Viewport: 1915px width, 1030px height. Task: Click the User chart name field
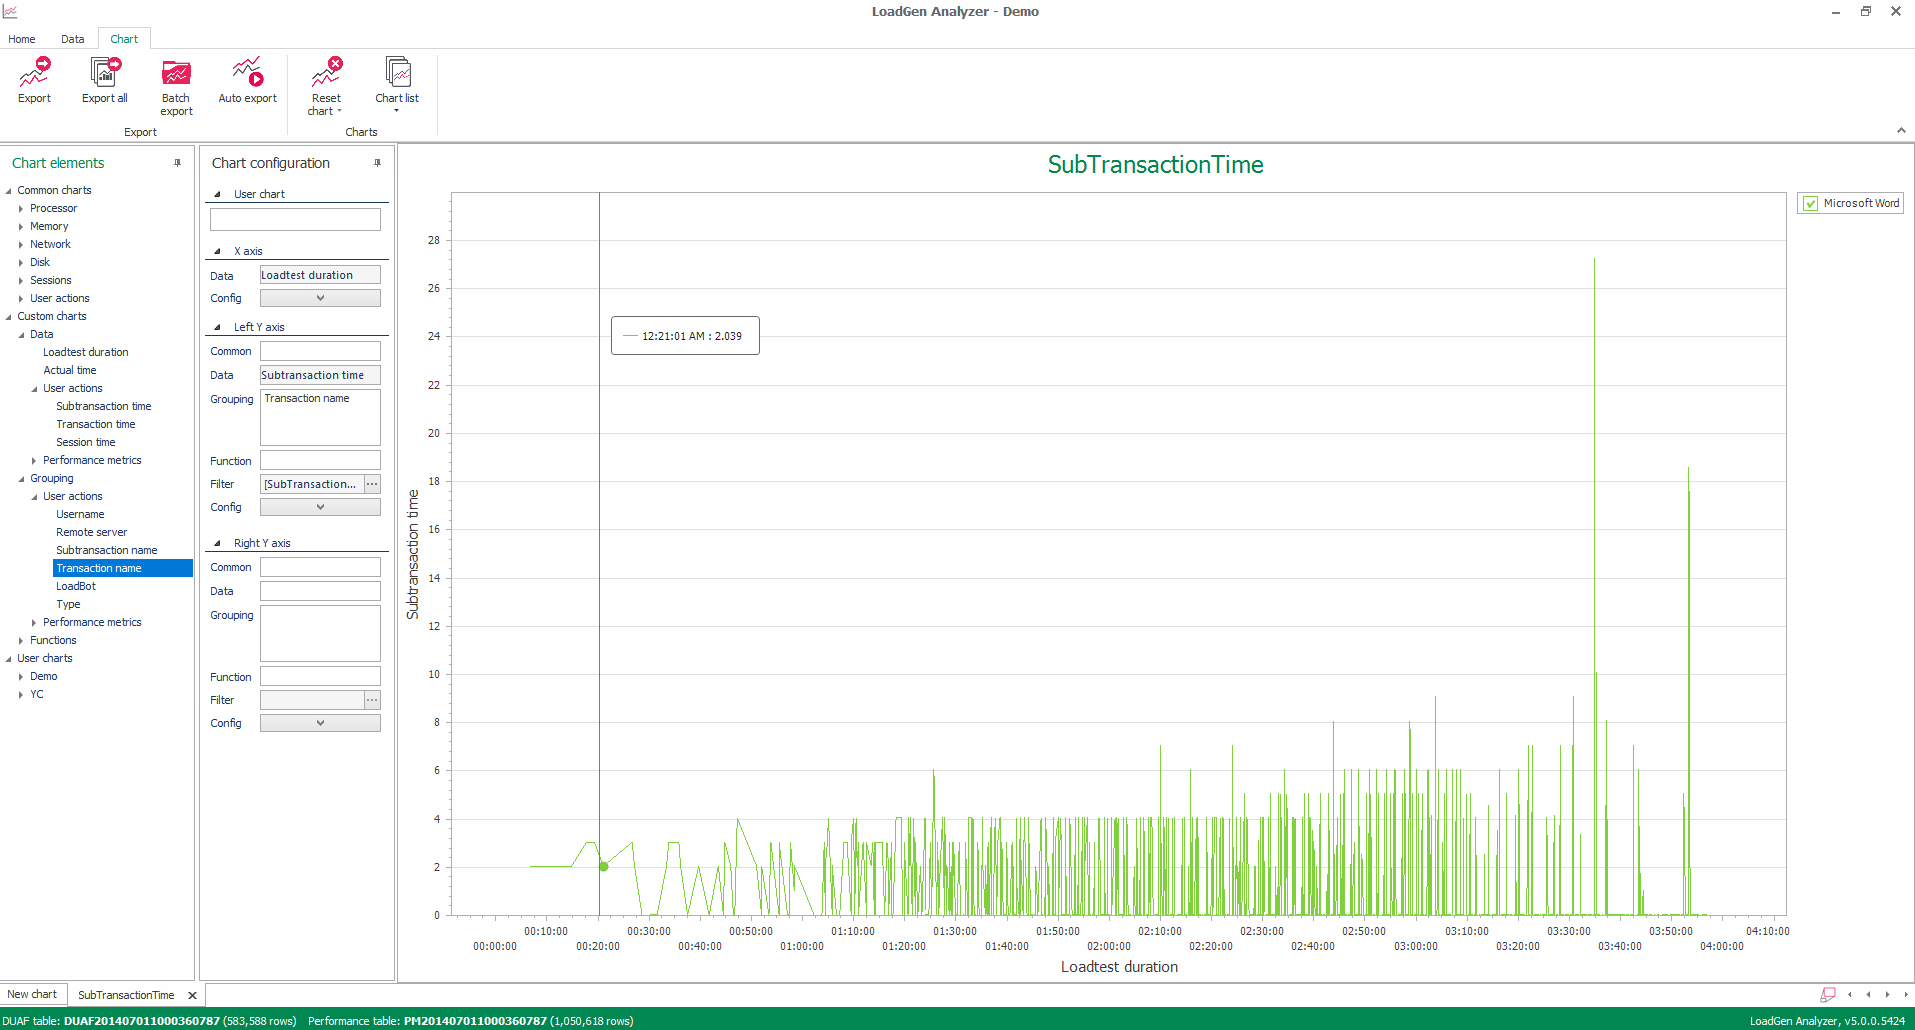[x=295, y=220]
